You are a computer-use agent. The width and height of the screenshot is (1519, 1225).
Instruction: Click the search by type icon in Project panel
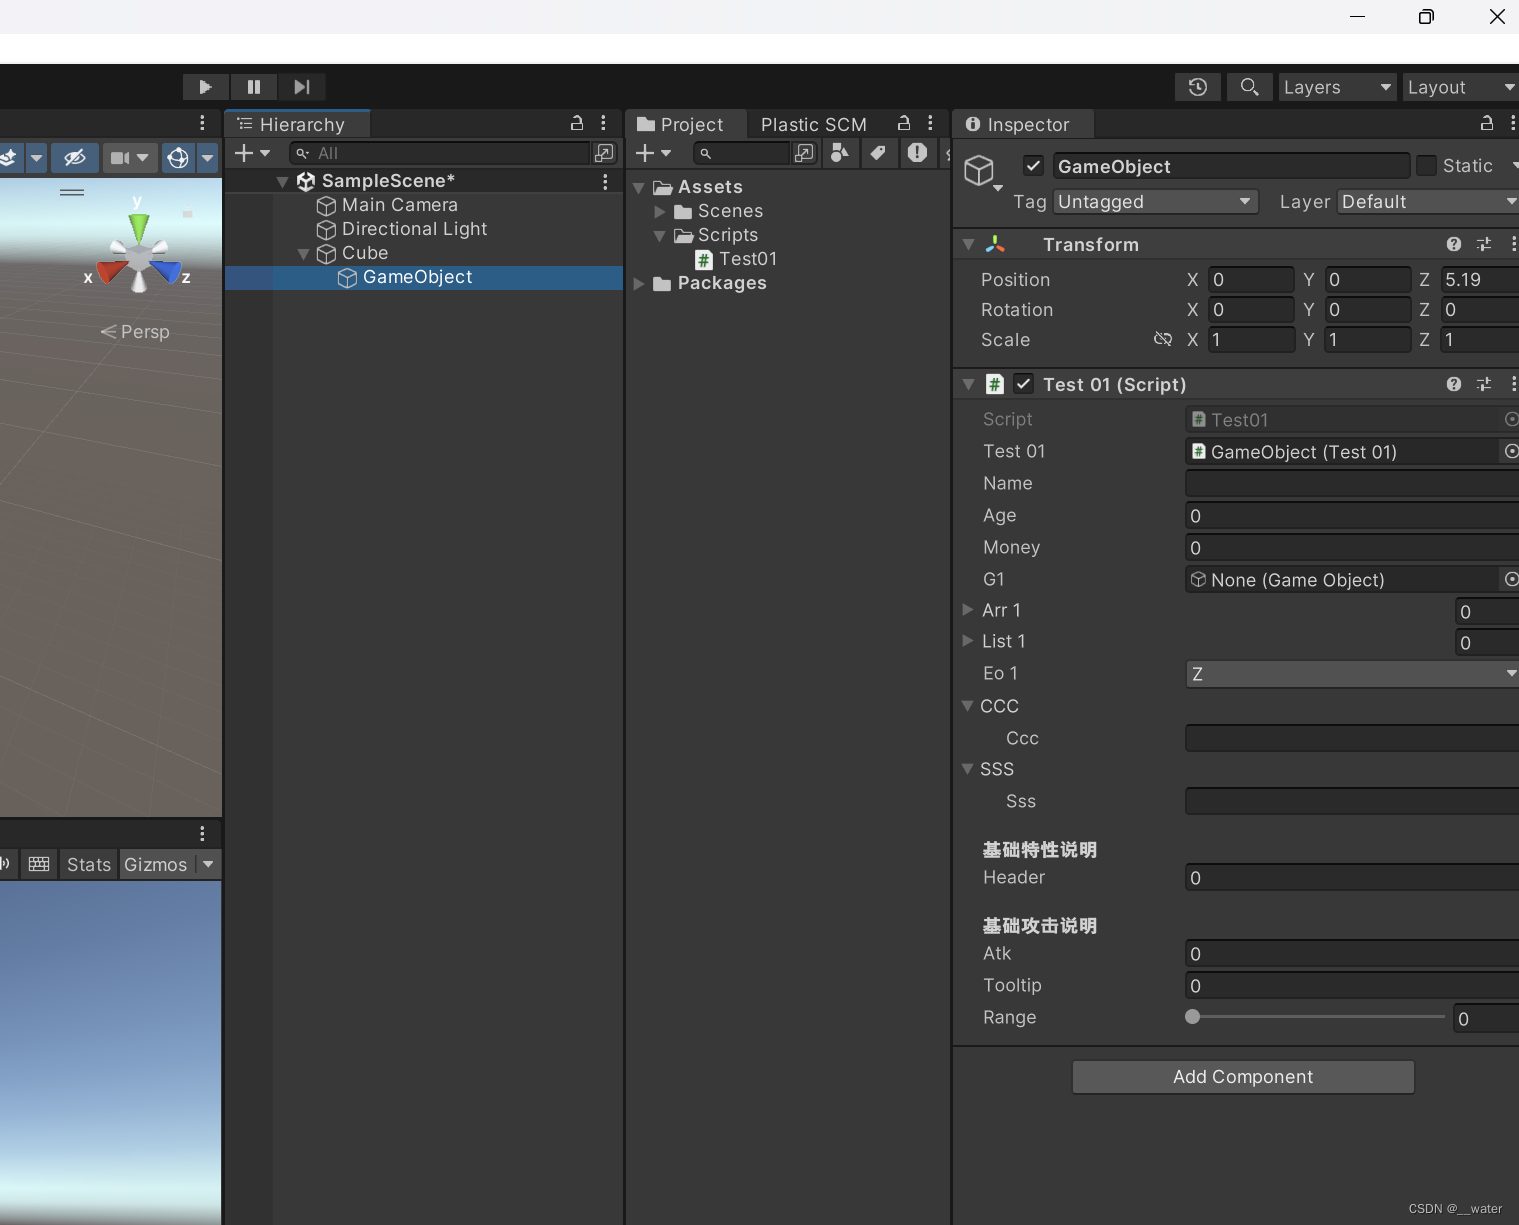point(839,153)
